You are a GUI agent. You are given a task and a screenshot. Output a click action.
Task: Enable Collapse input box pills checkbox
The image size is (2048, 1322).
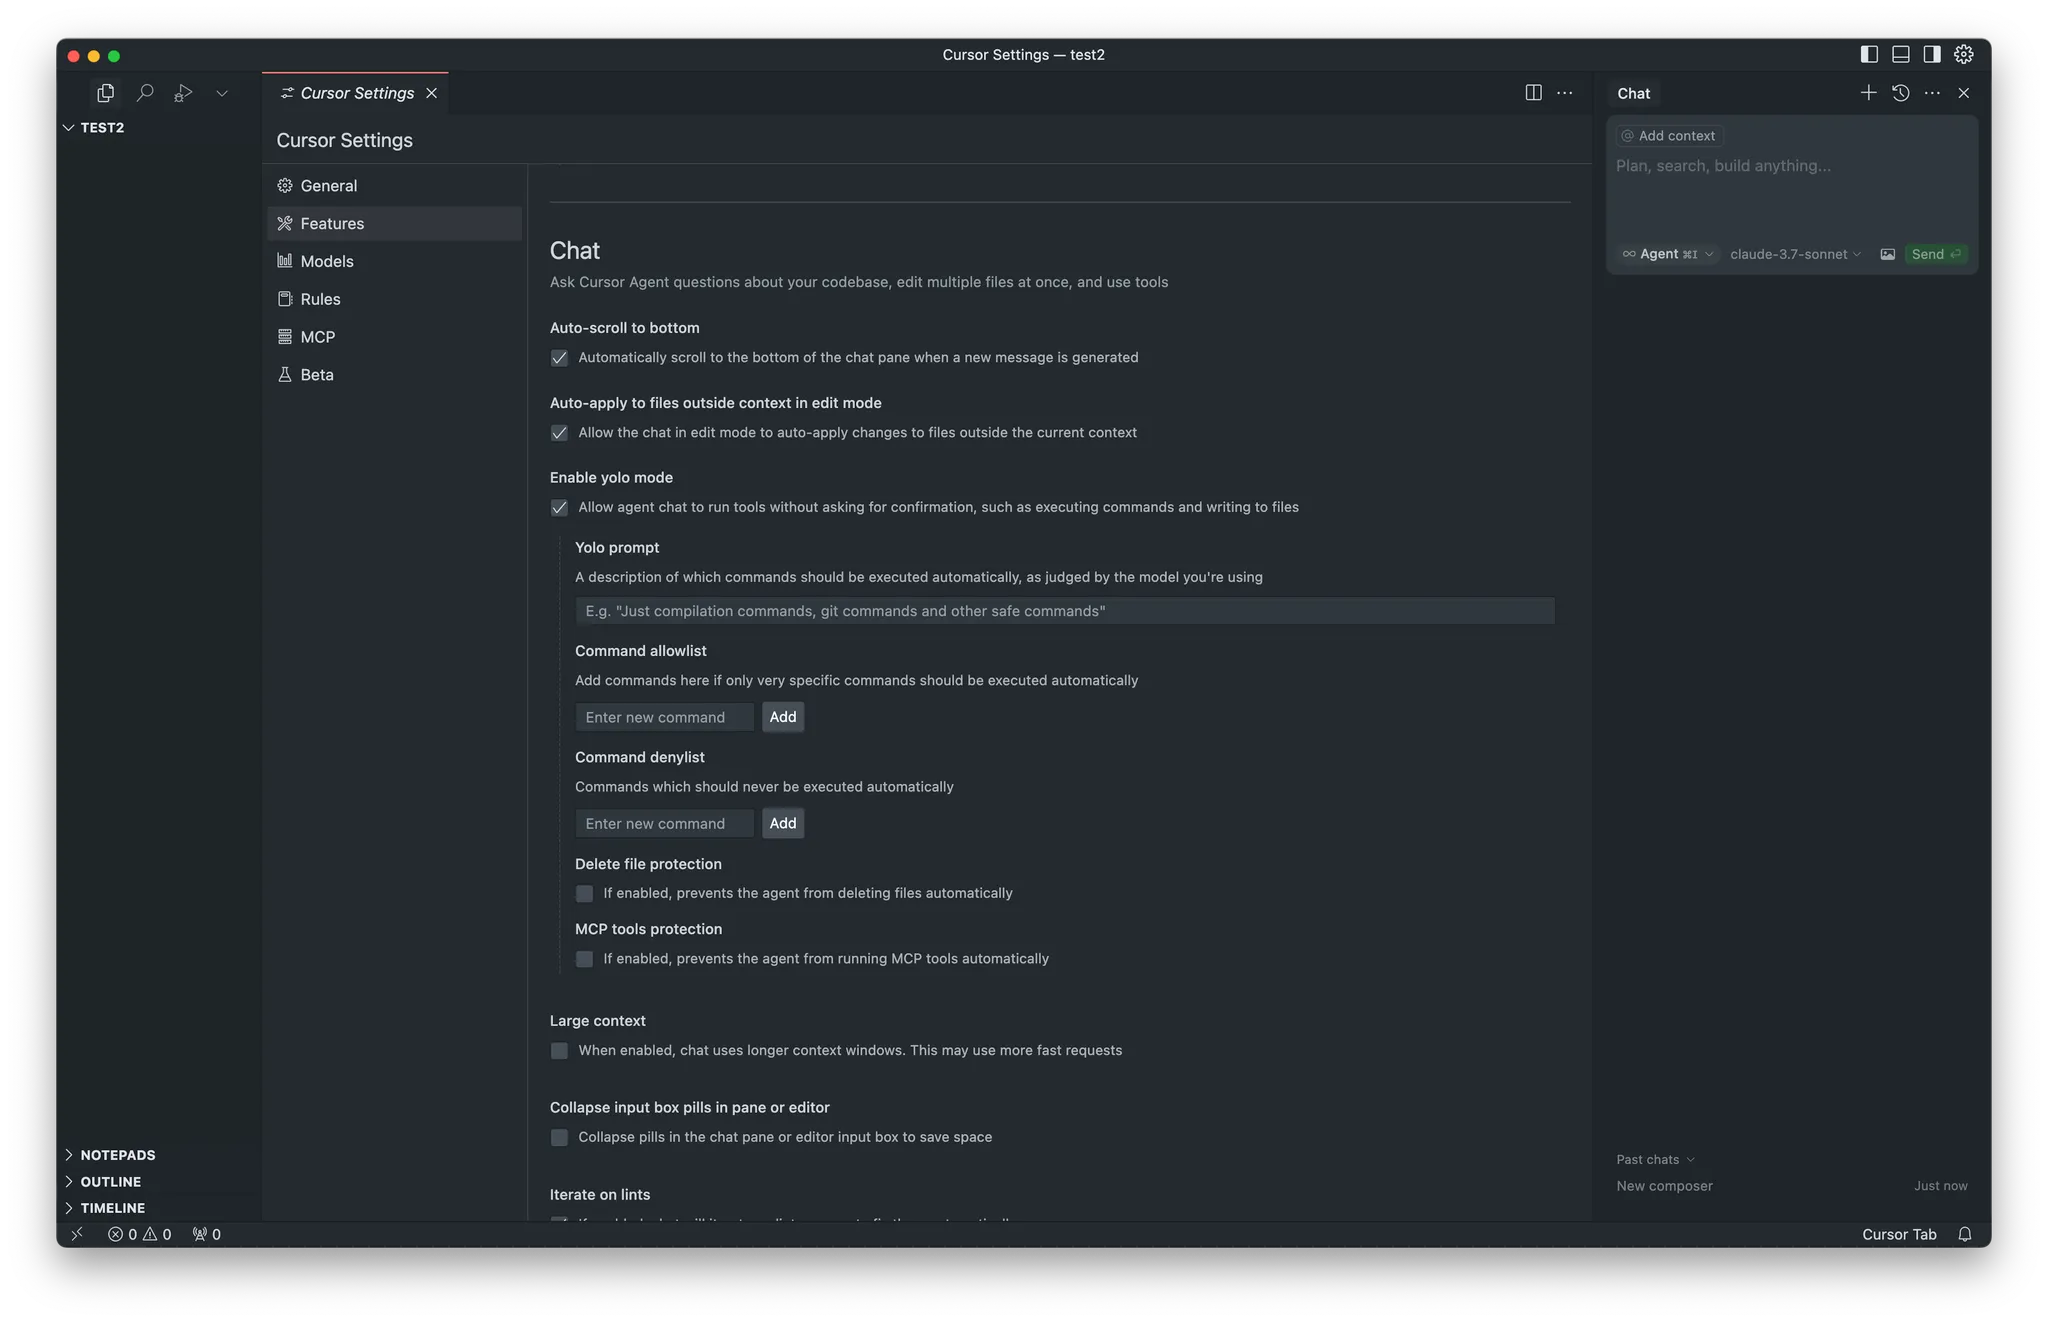click(x=559, y=1138)
